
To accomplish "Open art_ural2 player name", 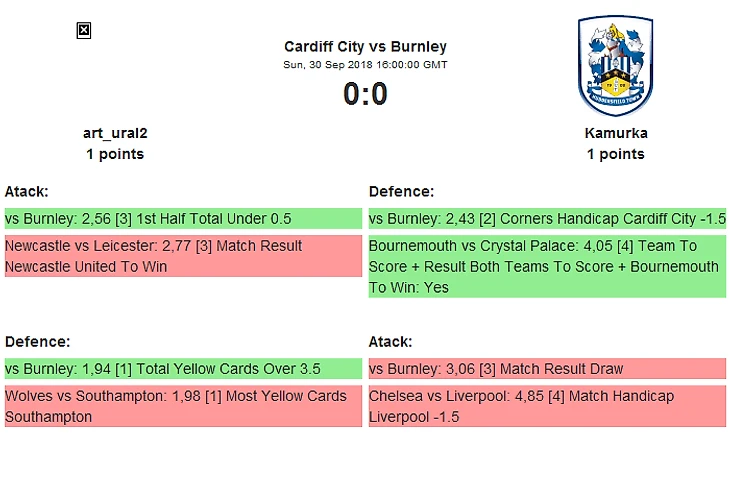I will pos(115,133).
